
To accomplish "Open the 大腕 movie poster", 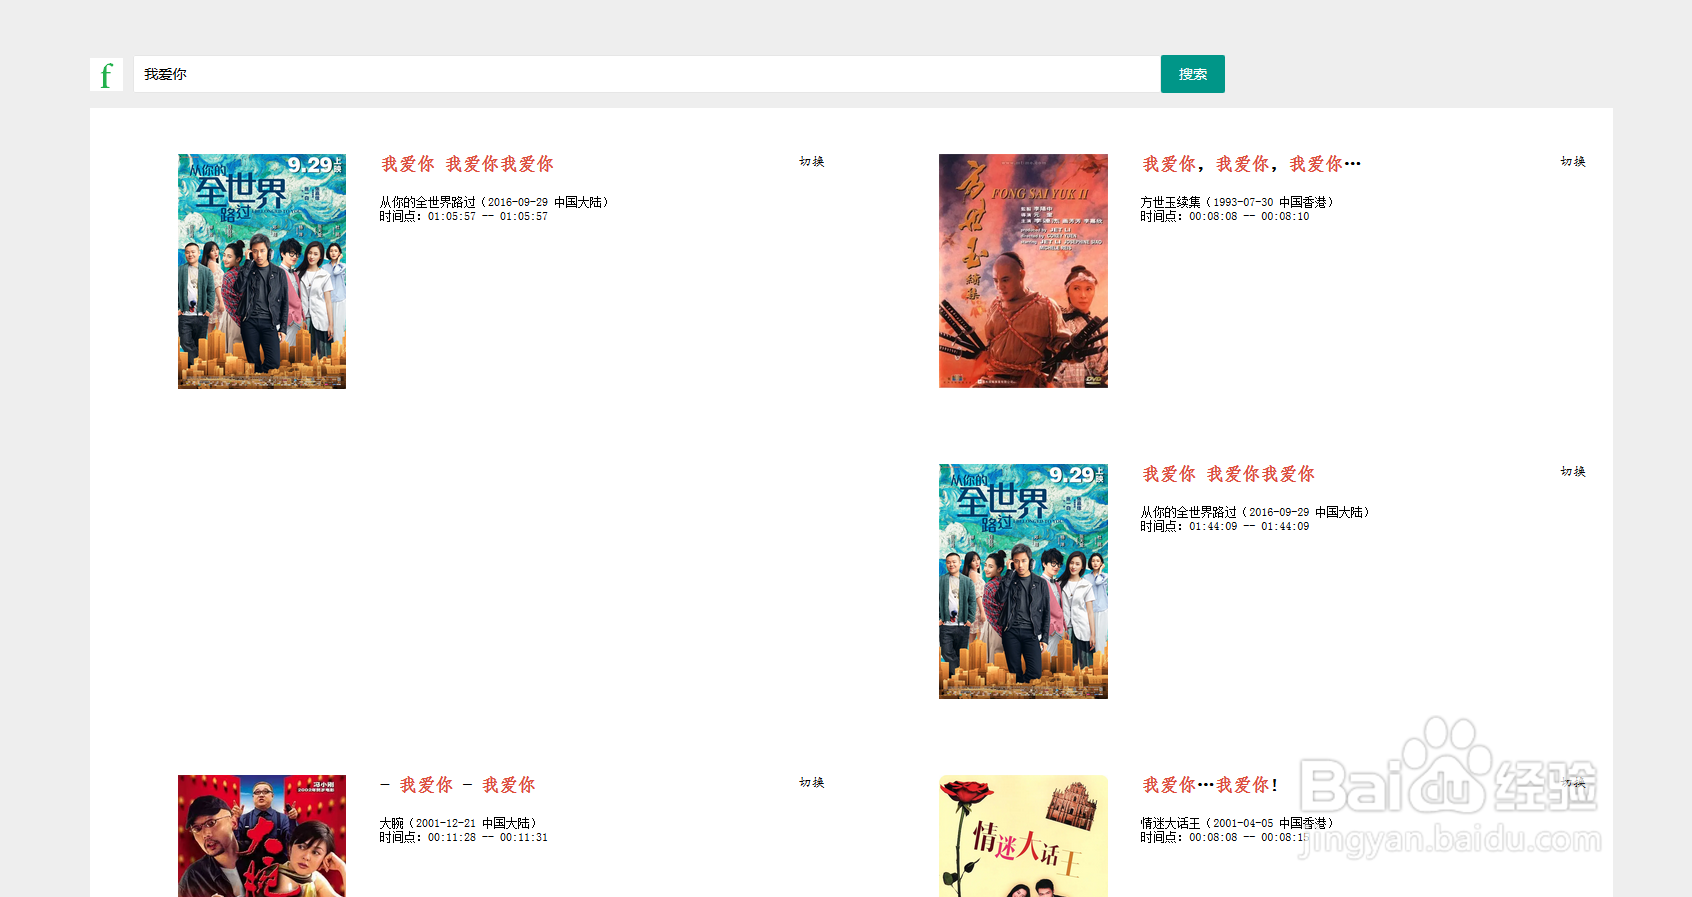I will 262,836.
